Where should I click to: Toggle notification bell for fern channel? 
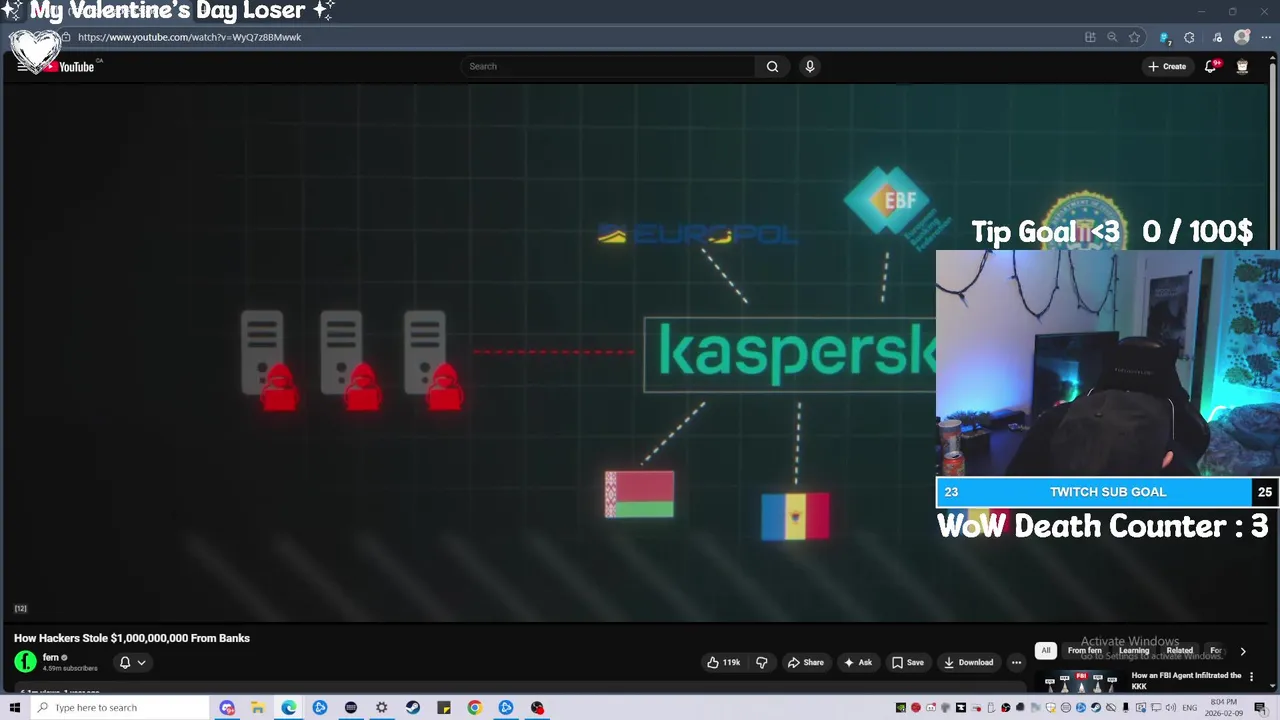coord(125,662)
